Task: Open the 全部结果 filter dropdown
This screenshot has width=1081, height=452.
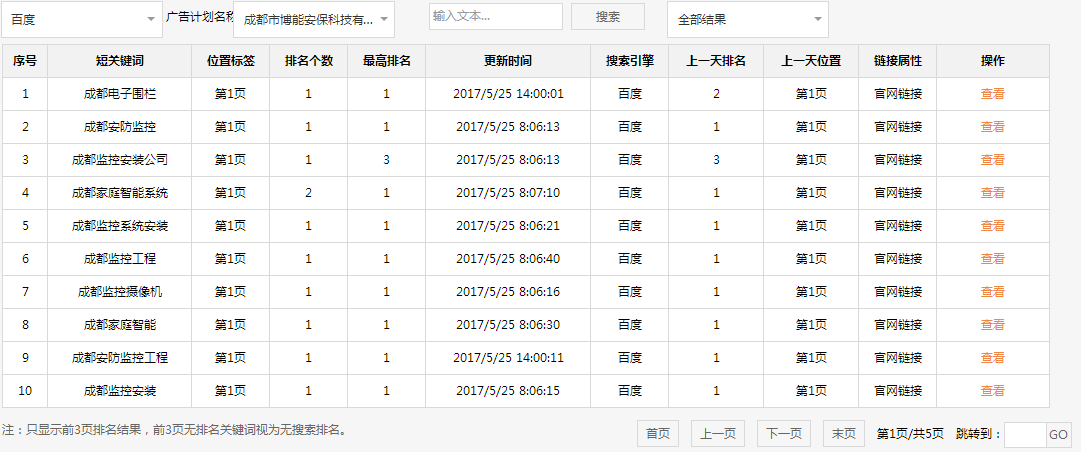Action: tap(747, 19)
